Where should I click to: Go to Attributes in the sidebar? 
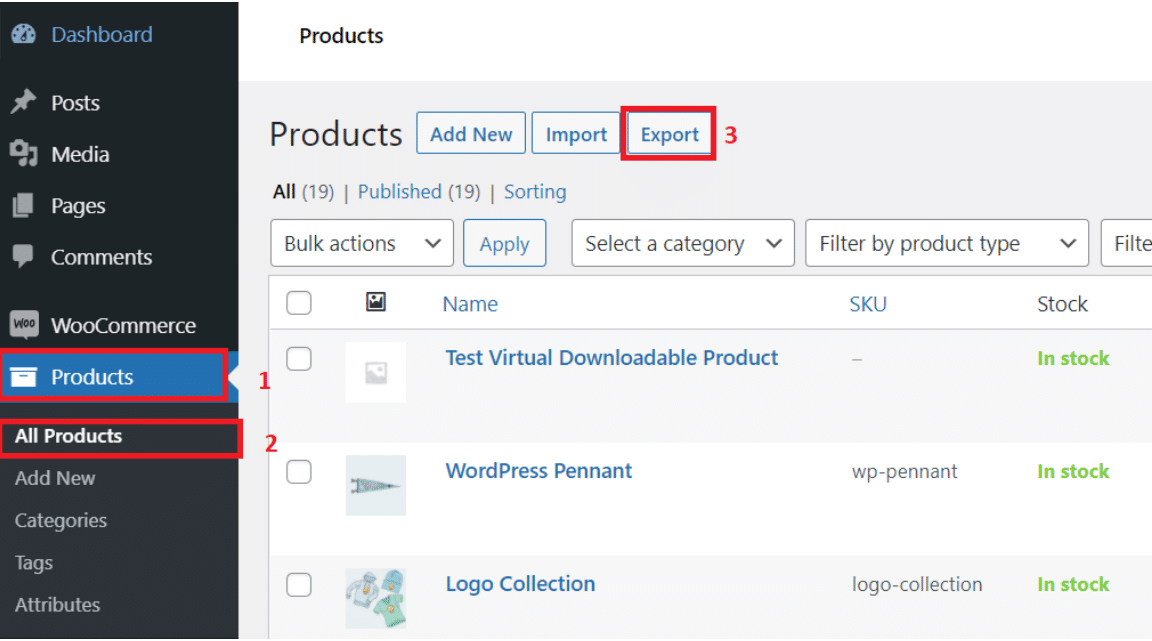click(58, 605)
